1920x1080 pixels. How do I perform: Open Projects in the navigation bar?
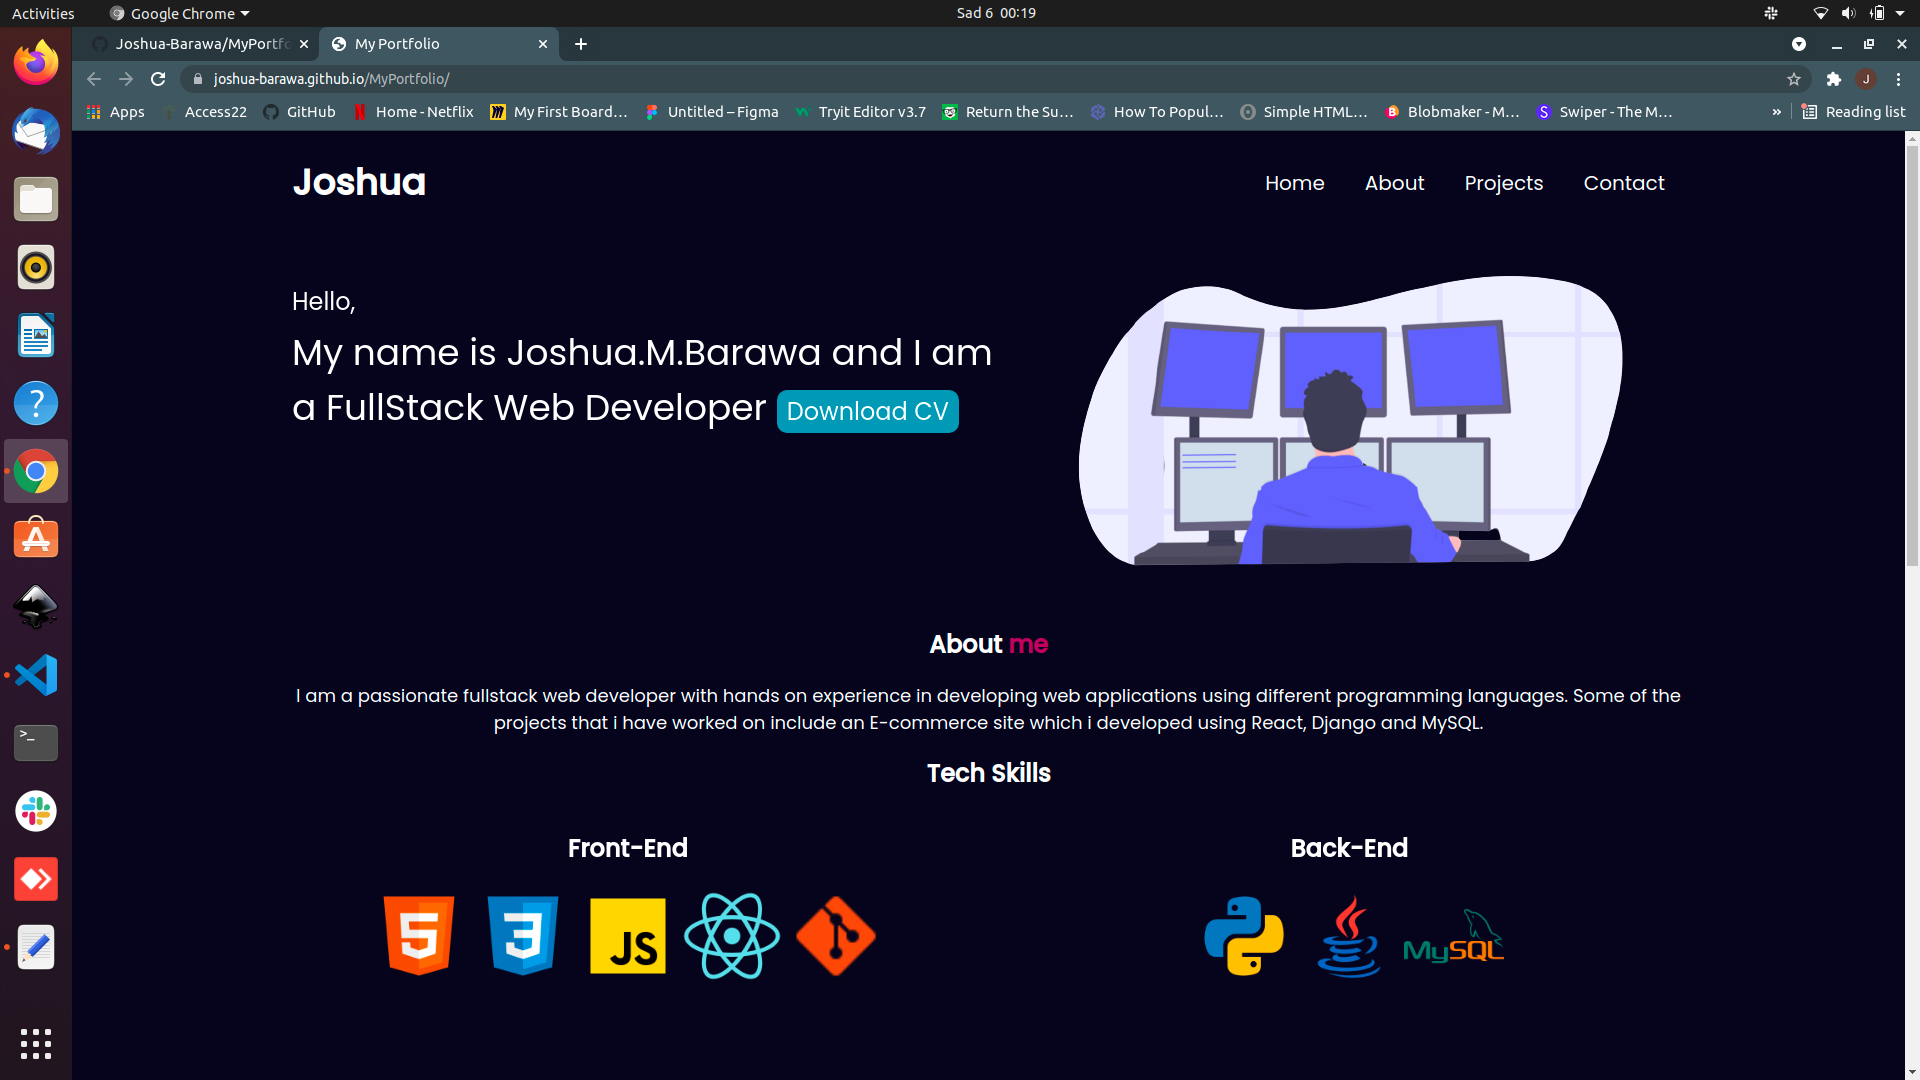pyautogui.click(x=1504, y=183)
